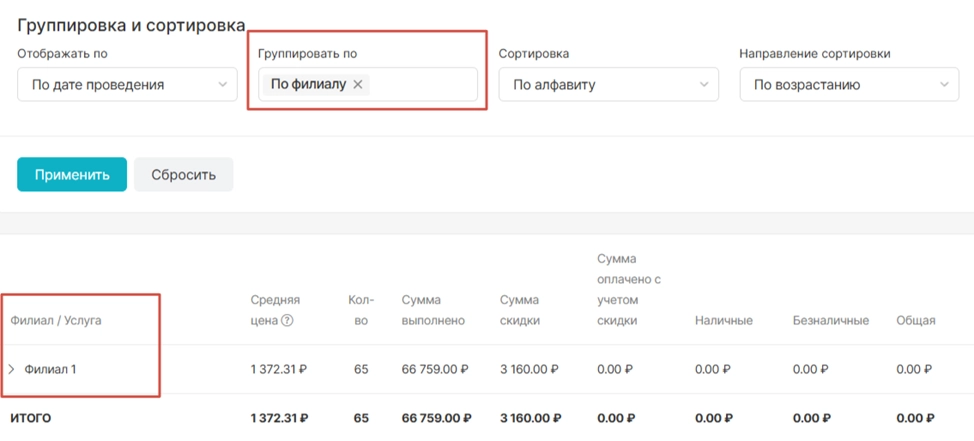Click the 'Сумма скидки' column header

[520, 311]
